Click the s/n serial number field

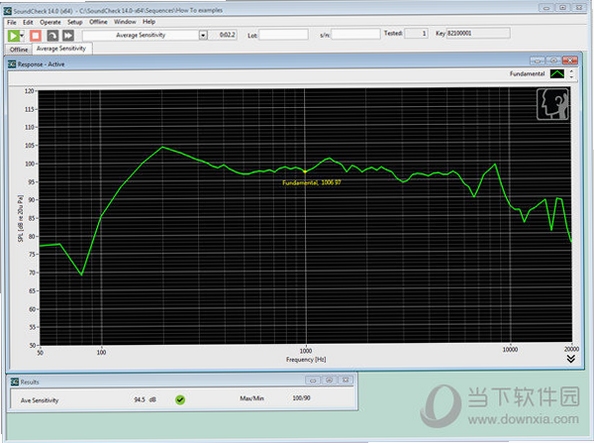click(355, 34)
